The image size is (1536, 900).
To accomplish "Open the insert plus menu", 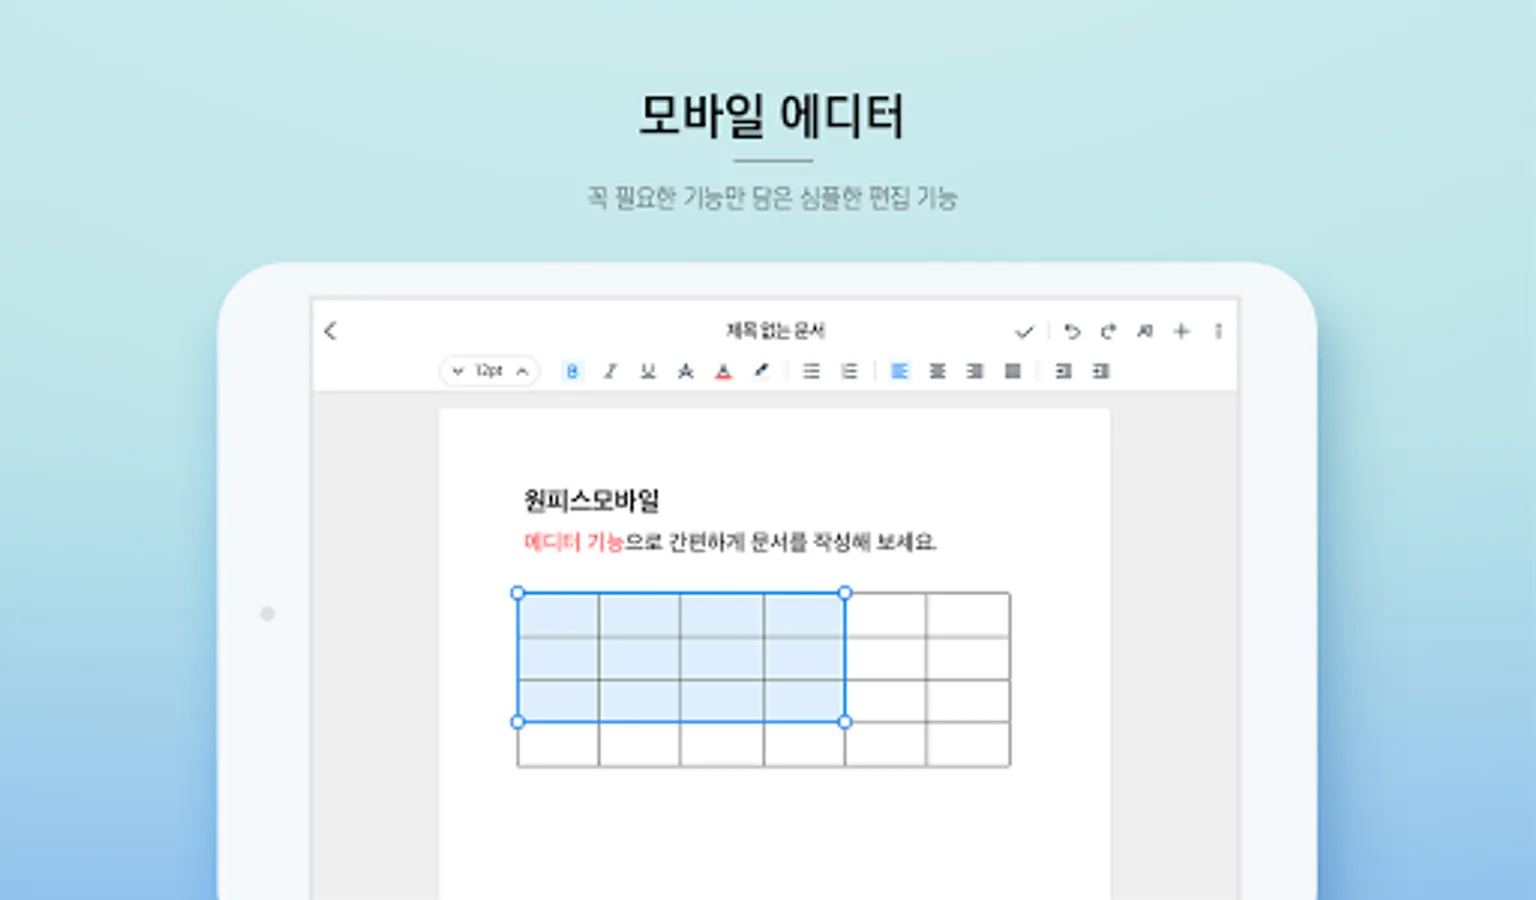I will (1182, 331).
